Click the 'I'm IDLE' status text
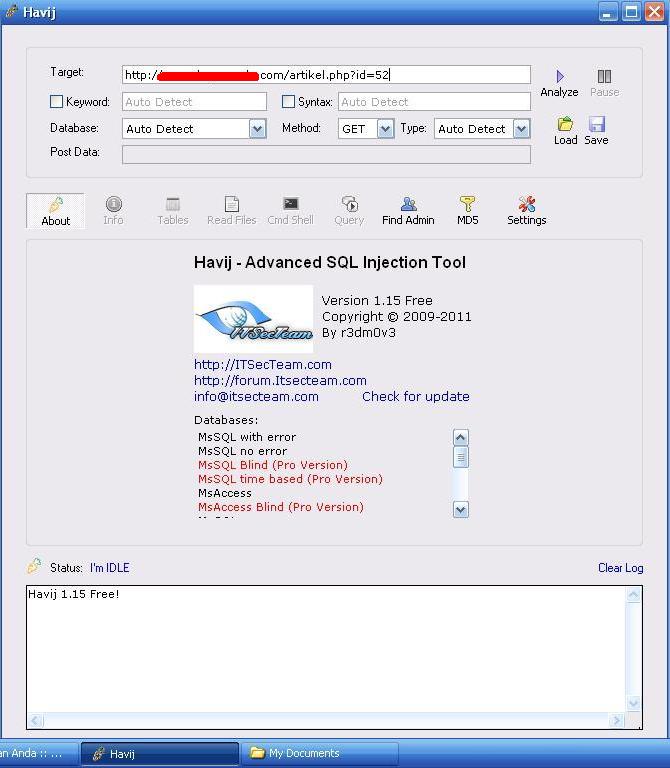Screen dimensions: 670x768 (x=110, y=568)
